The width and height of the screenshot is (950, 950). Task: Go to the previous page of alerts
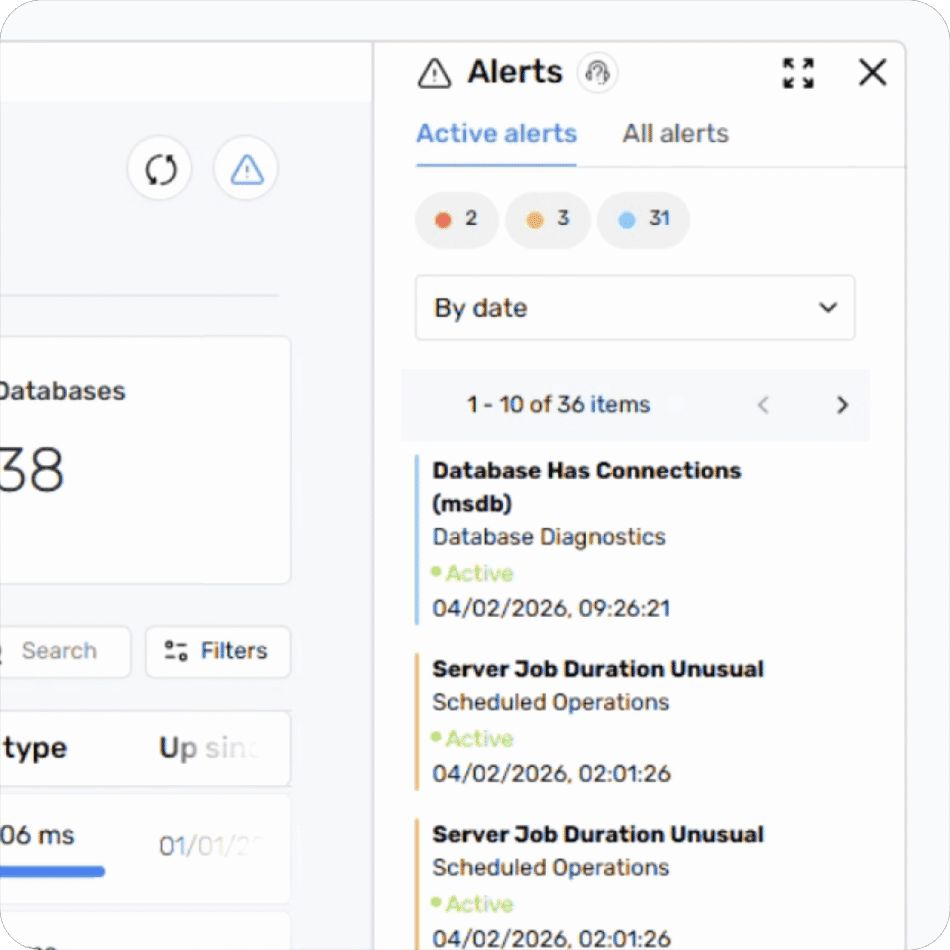(763, 405)
